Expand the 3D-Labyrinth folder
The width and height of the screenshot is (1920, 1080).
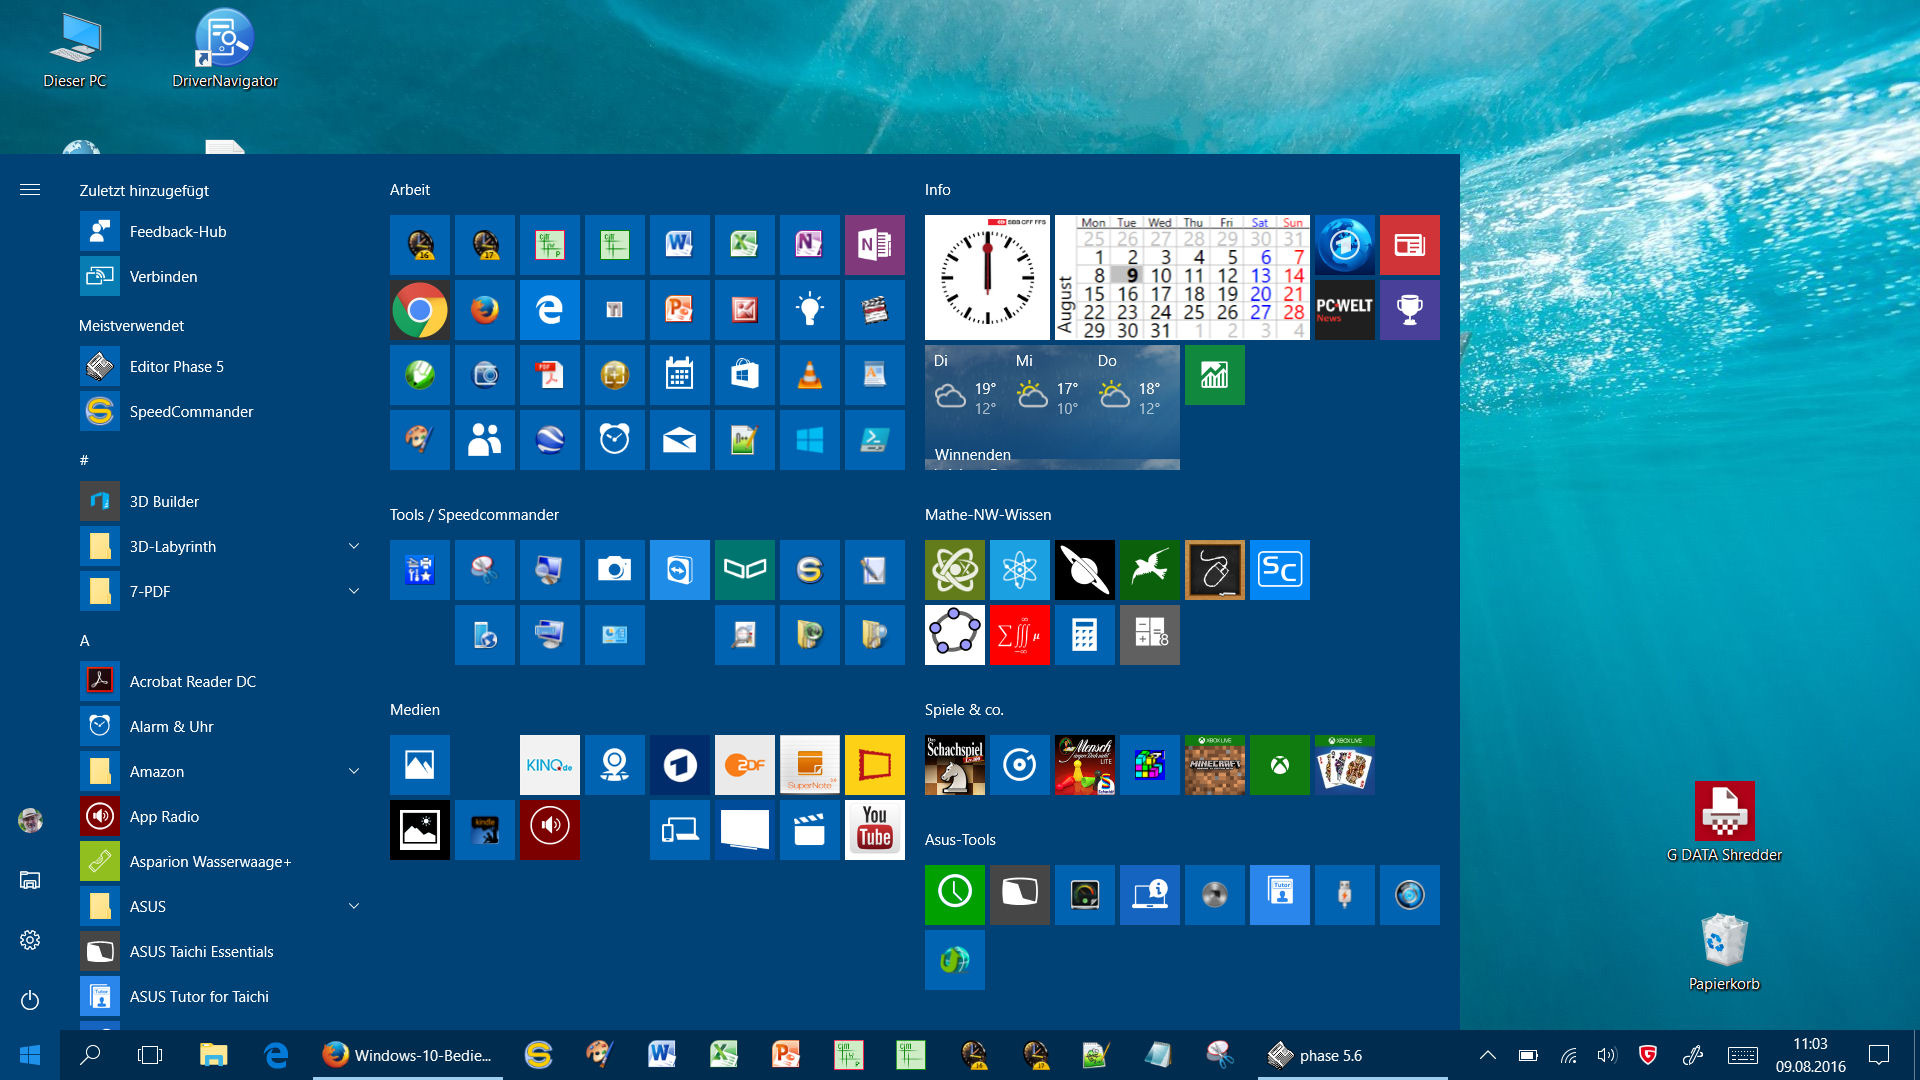click(x=353, y=546)
